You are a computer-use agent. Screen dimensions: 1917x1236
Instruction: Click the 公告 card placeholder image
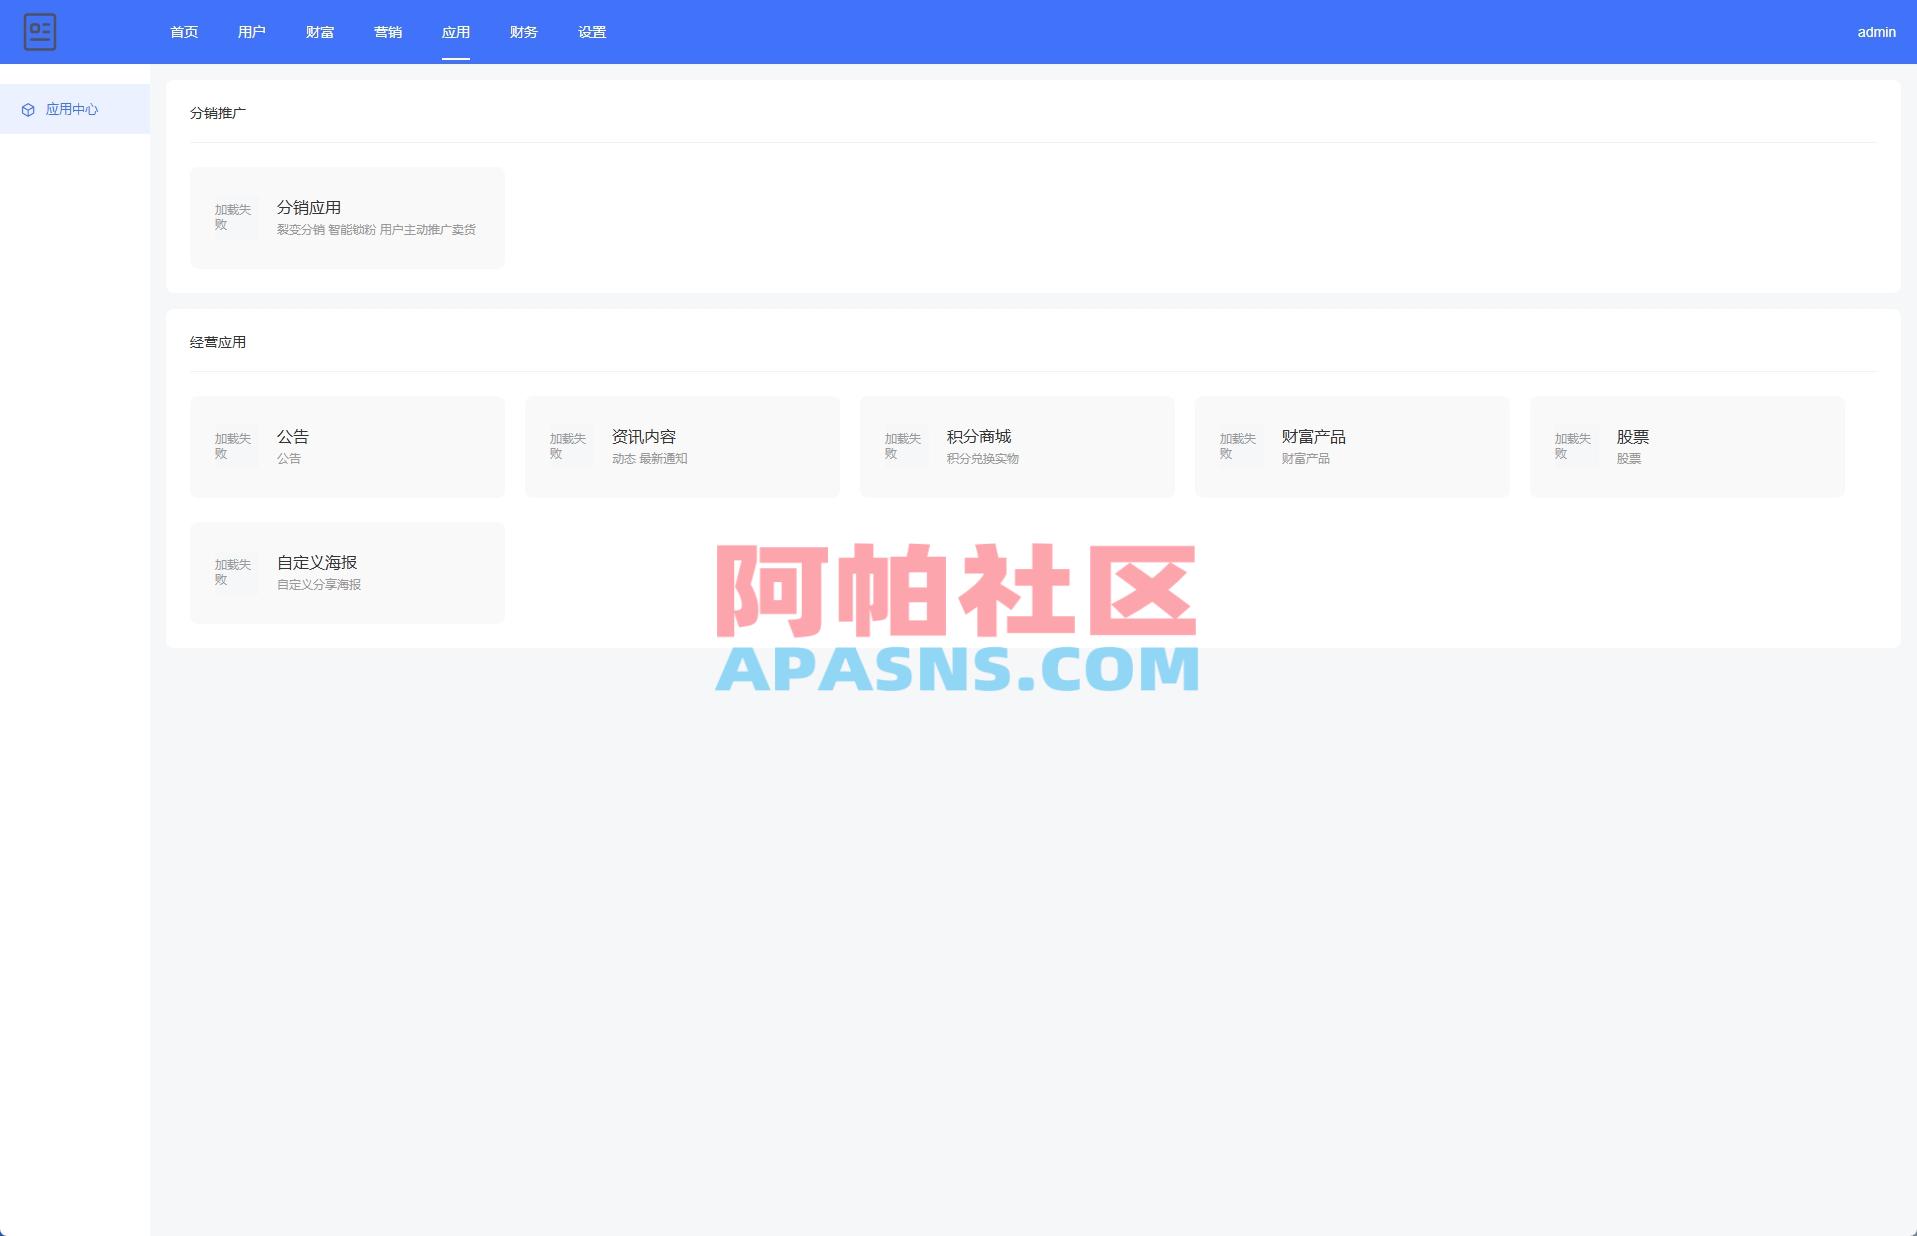point(232,446)
